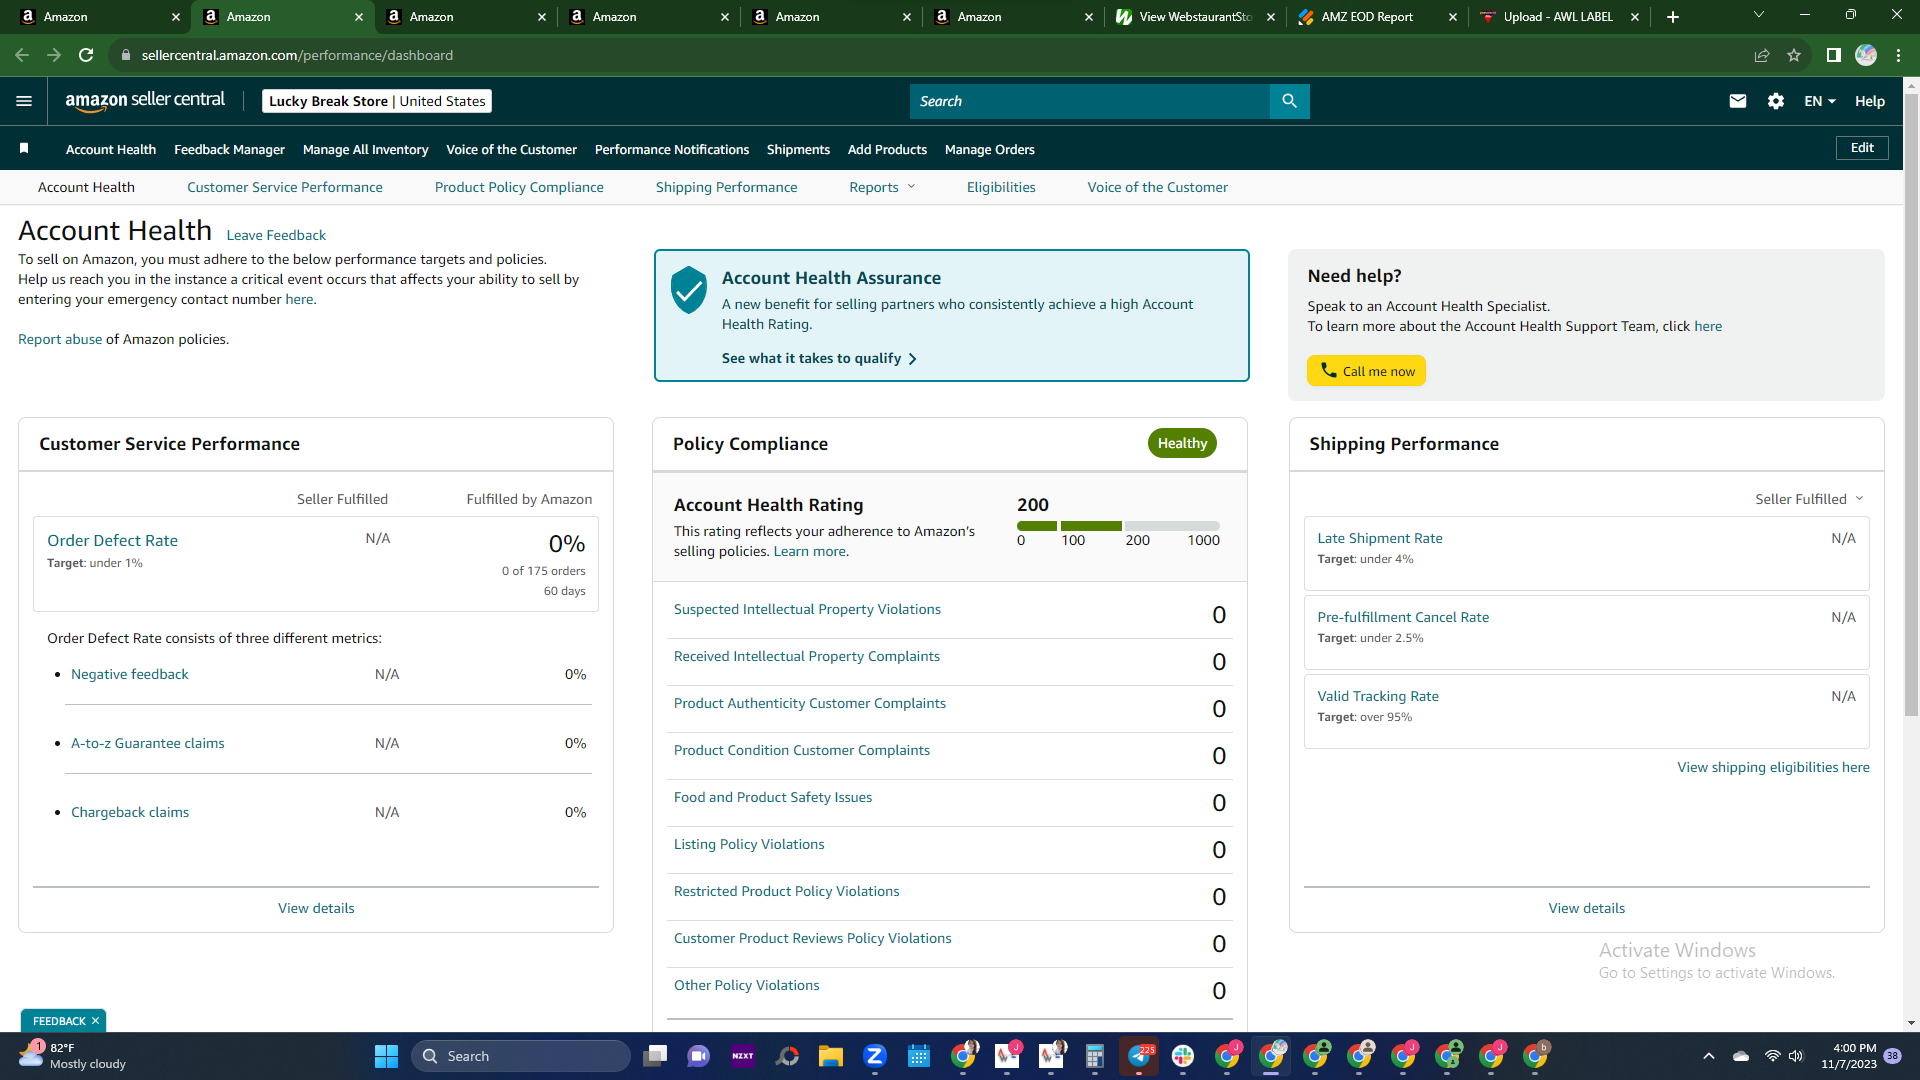Image resolution: width=1920 pixels, height=1080 pixels.
Task: Open a new browser tab
Action: click(x=1673, y=17)
